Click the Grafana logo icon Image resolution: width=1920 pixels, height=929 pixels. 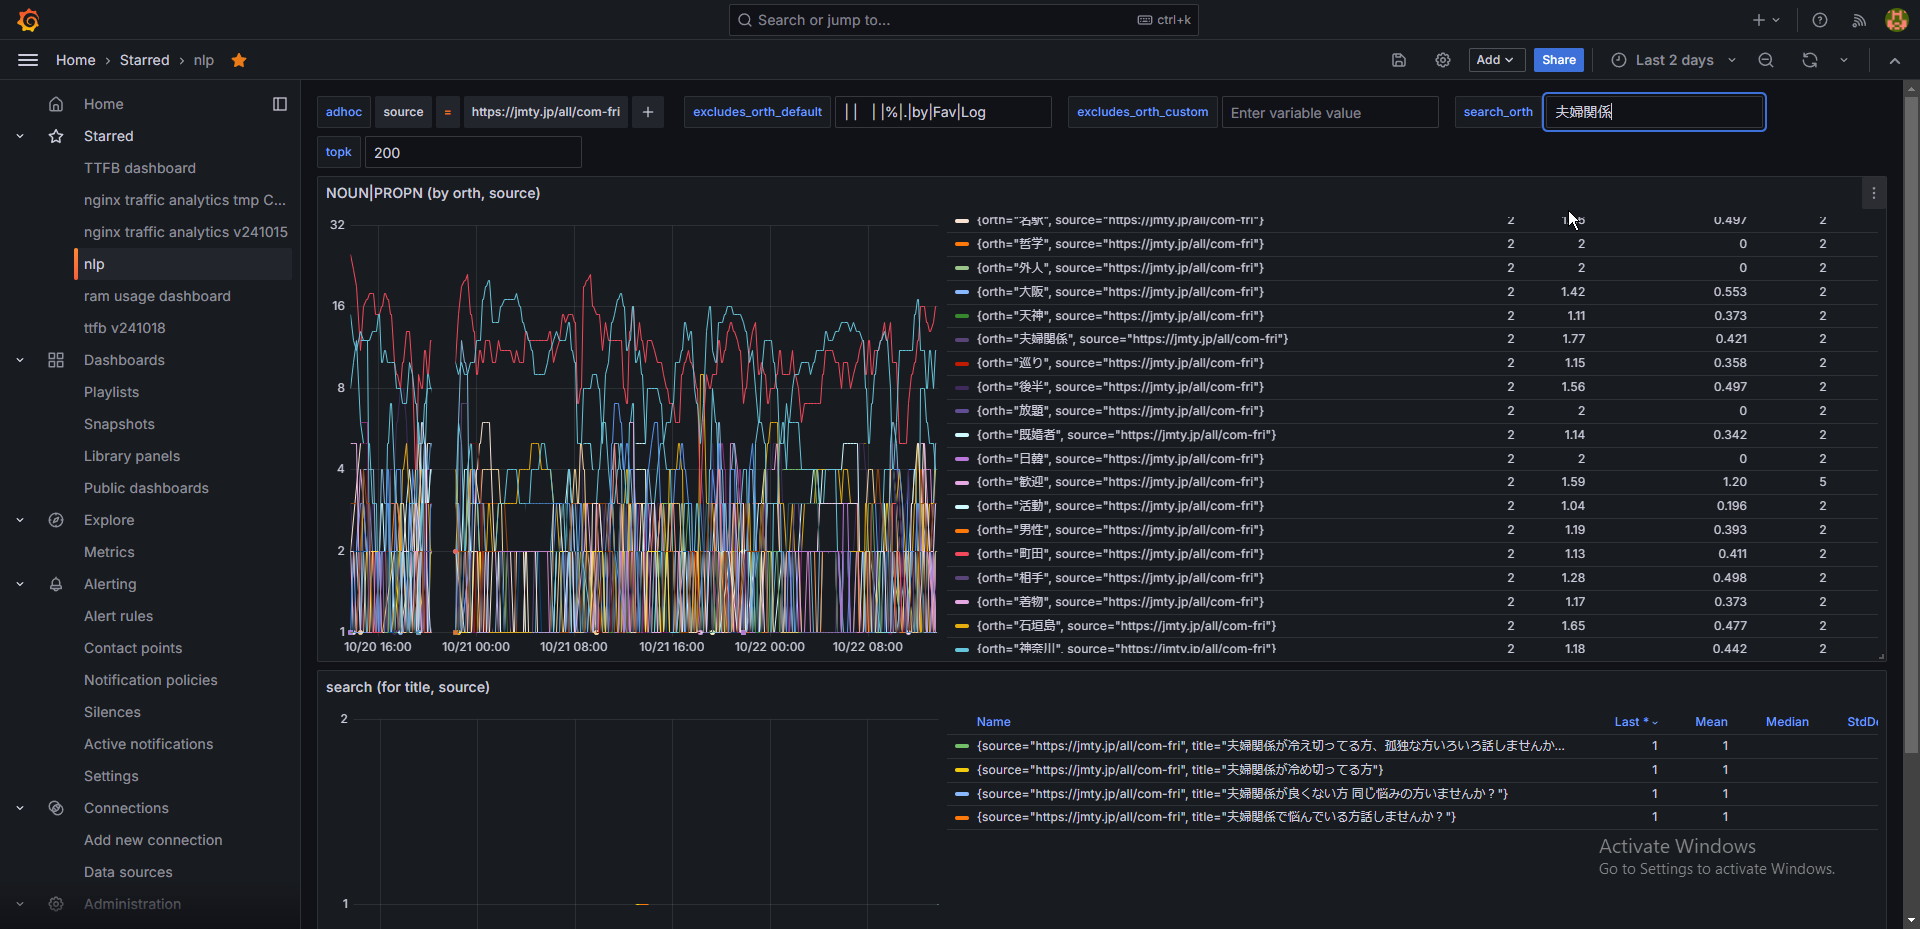pos(28,20)
